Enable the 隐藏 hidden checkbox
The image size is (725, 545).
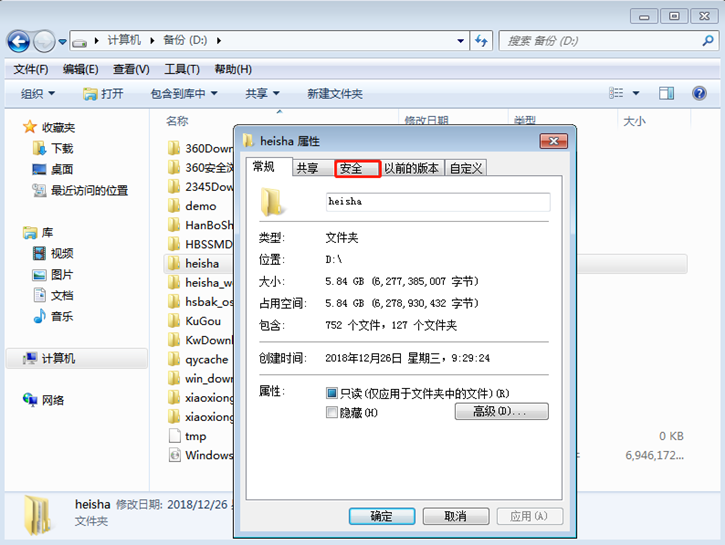[332, 412]
